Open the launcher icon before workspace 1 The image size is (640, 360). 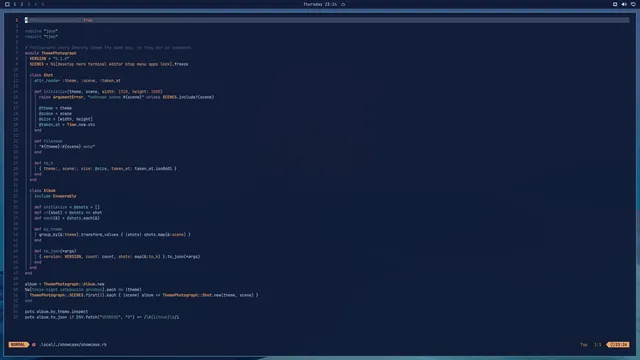pos(7,4)
